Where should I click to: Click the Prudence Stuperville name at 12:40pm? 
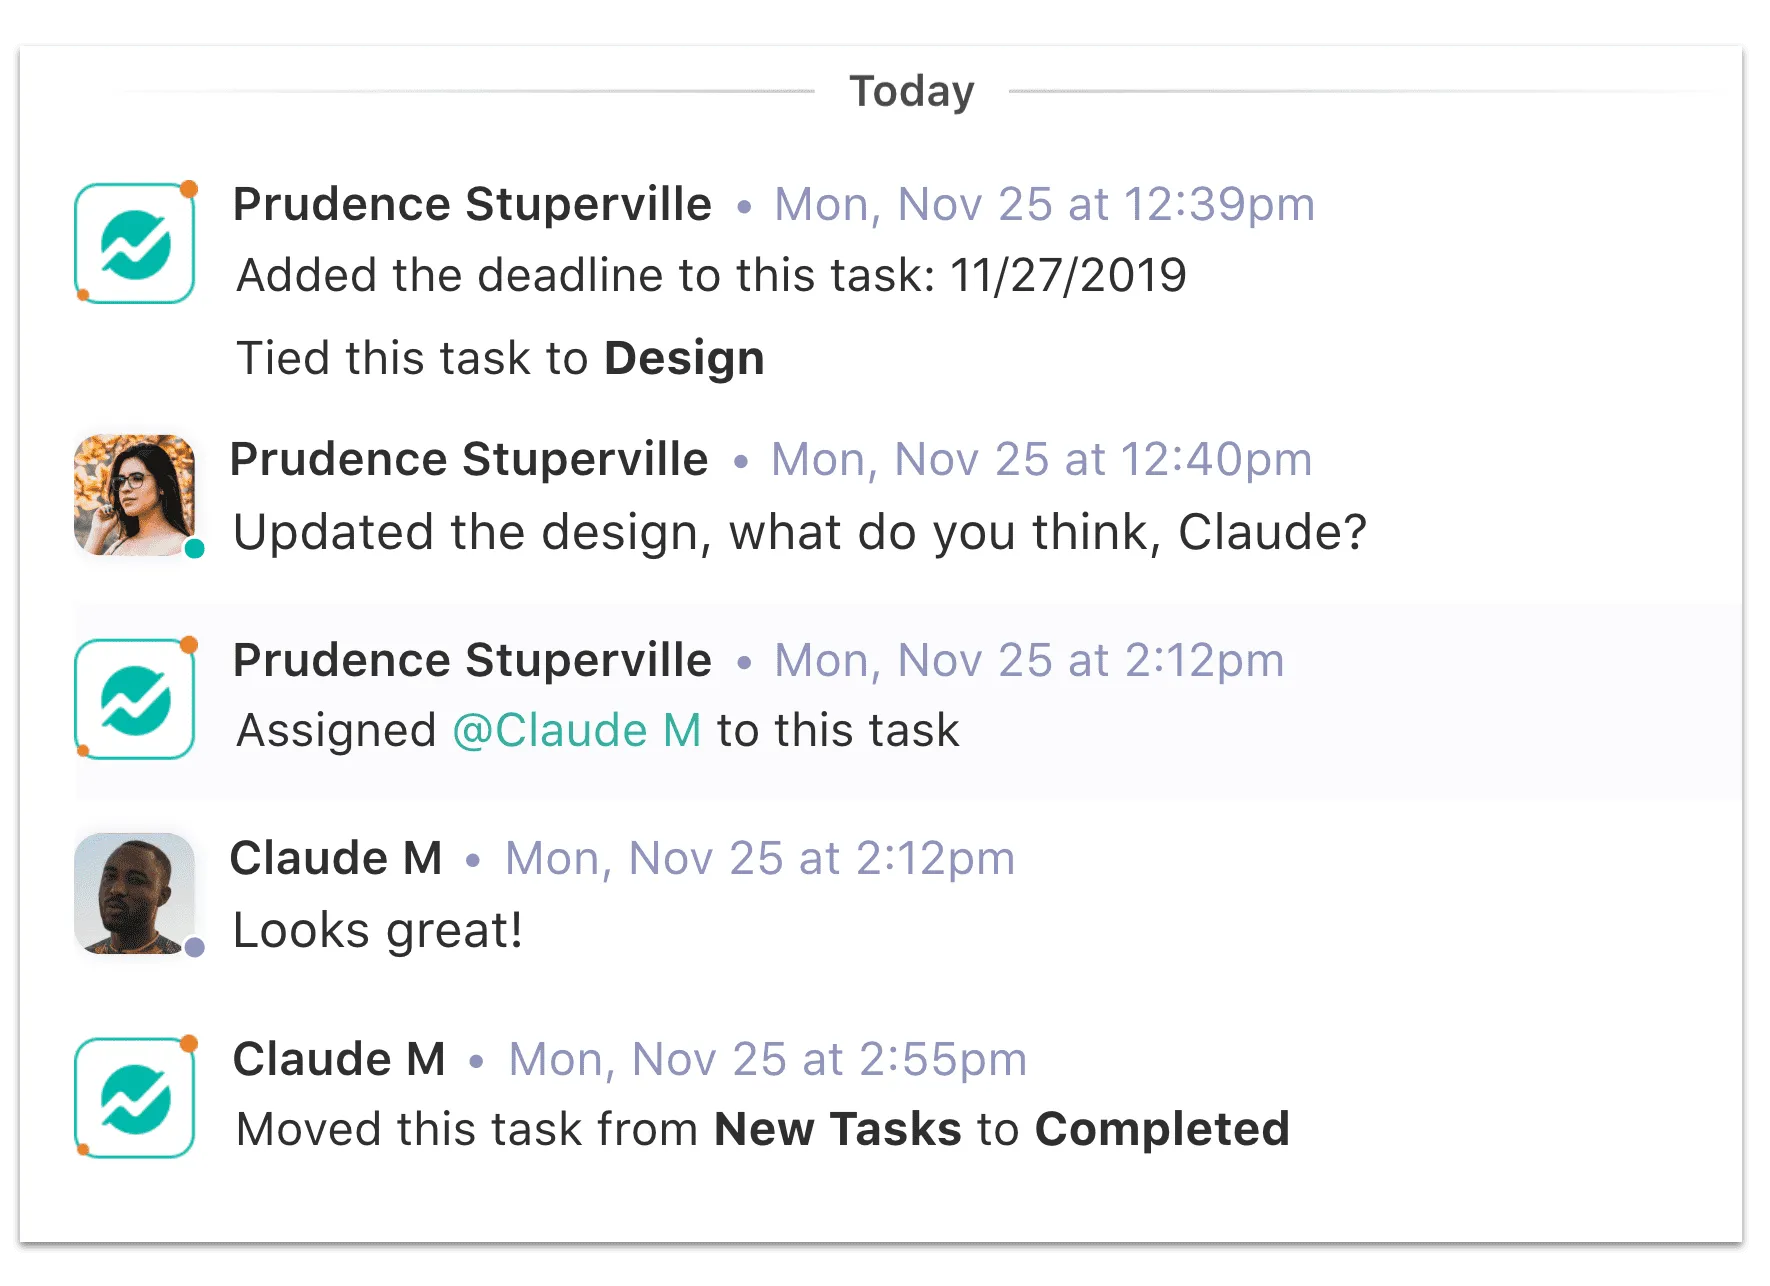pyautogui.click(x=469, y=460)
